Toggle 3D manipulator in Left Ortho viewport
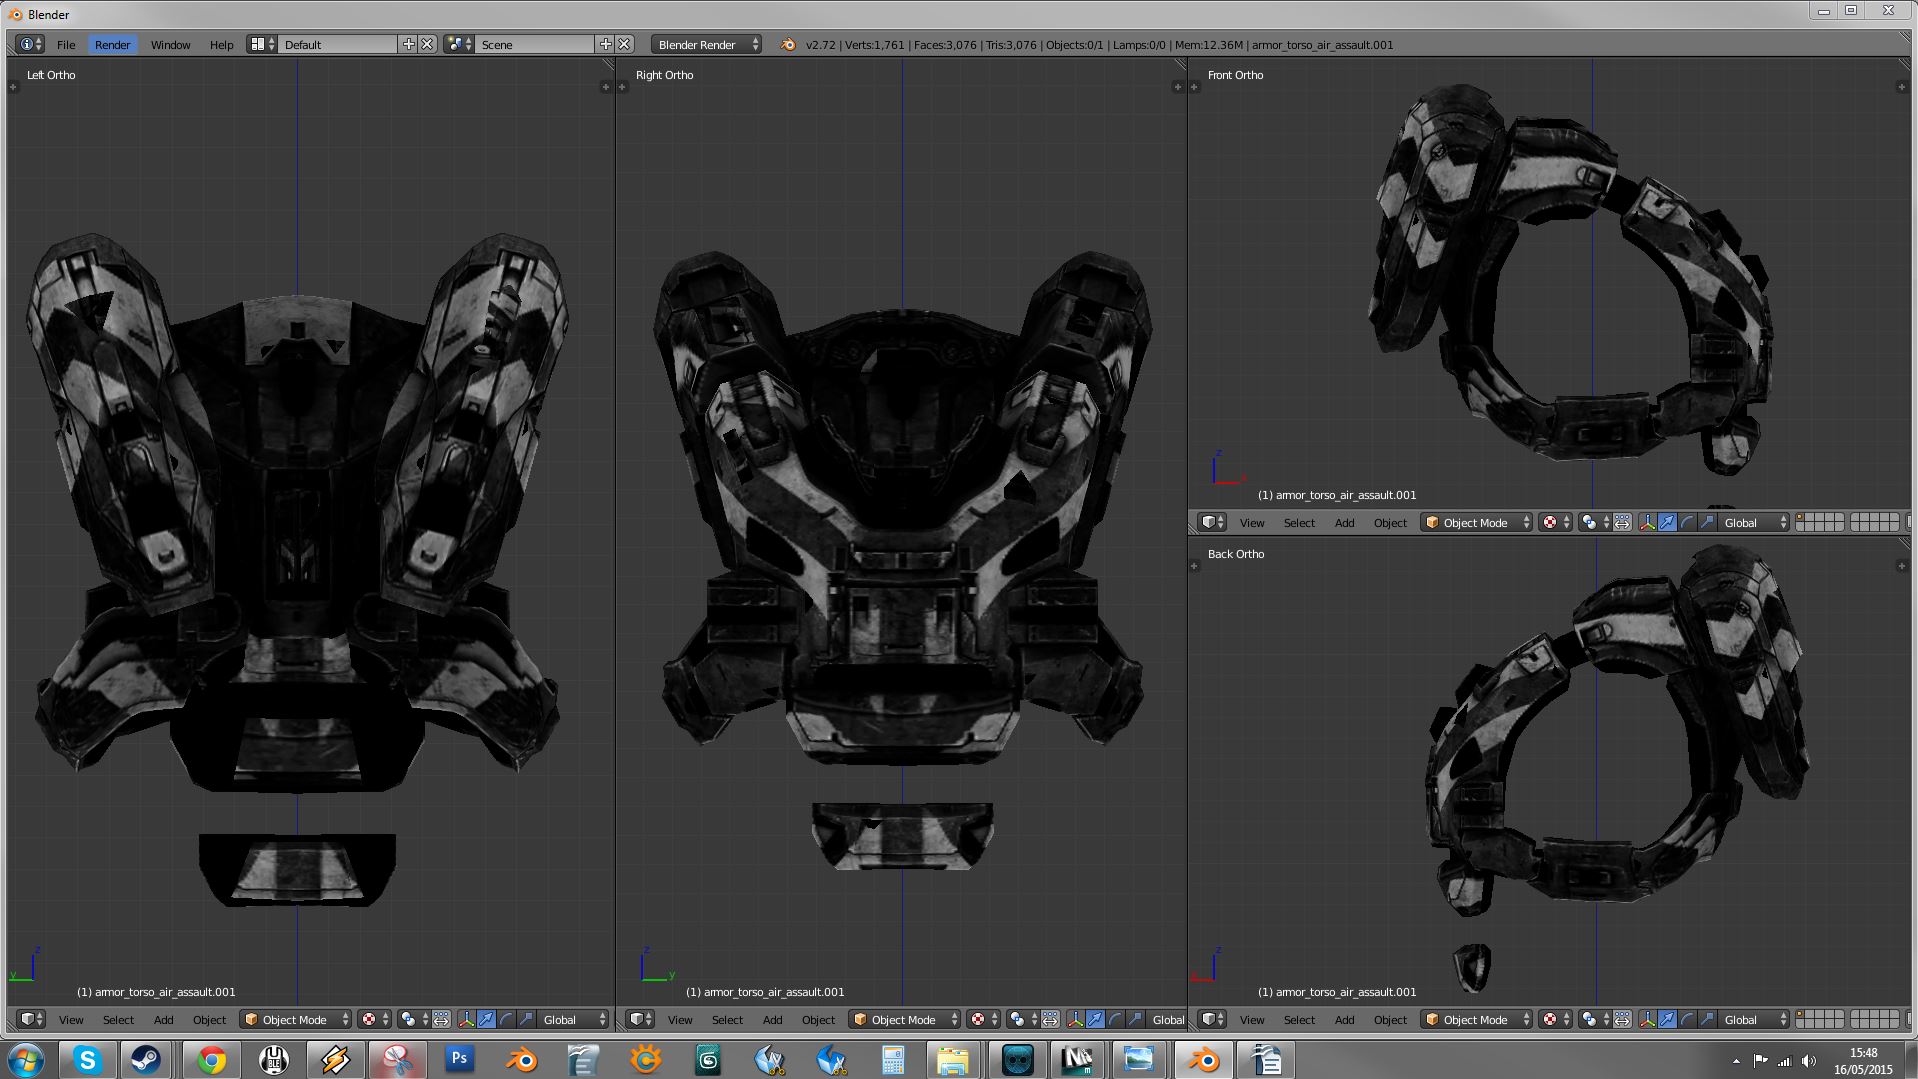The image size is (1918, 1079). (x=466, y=1019)
